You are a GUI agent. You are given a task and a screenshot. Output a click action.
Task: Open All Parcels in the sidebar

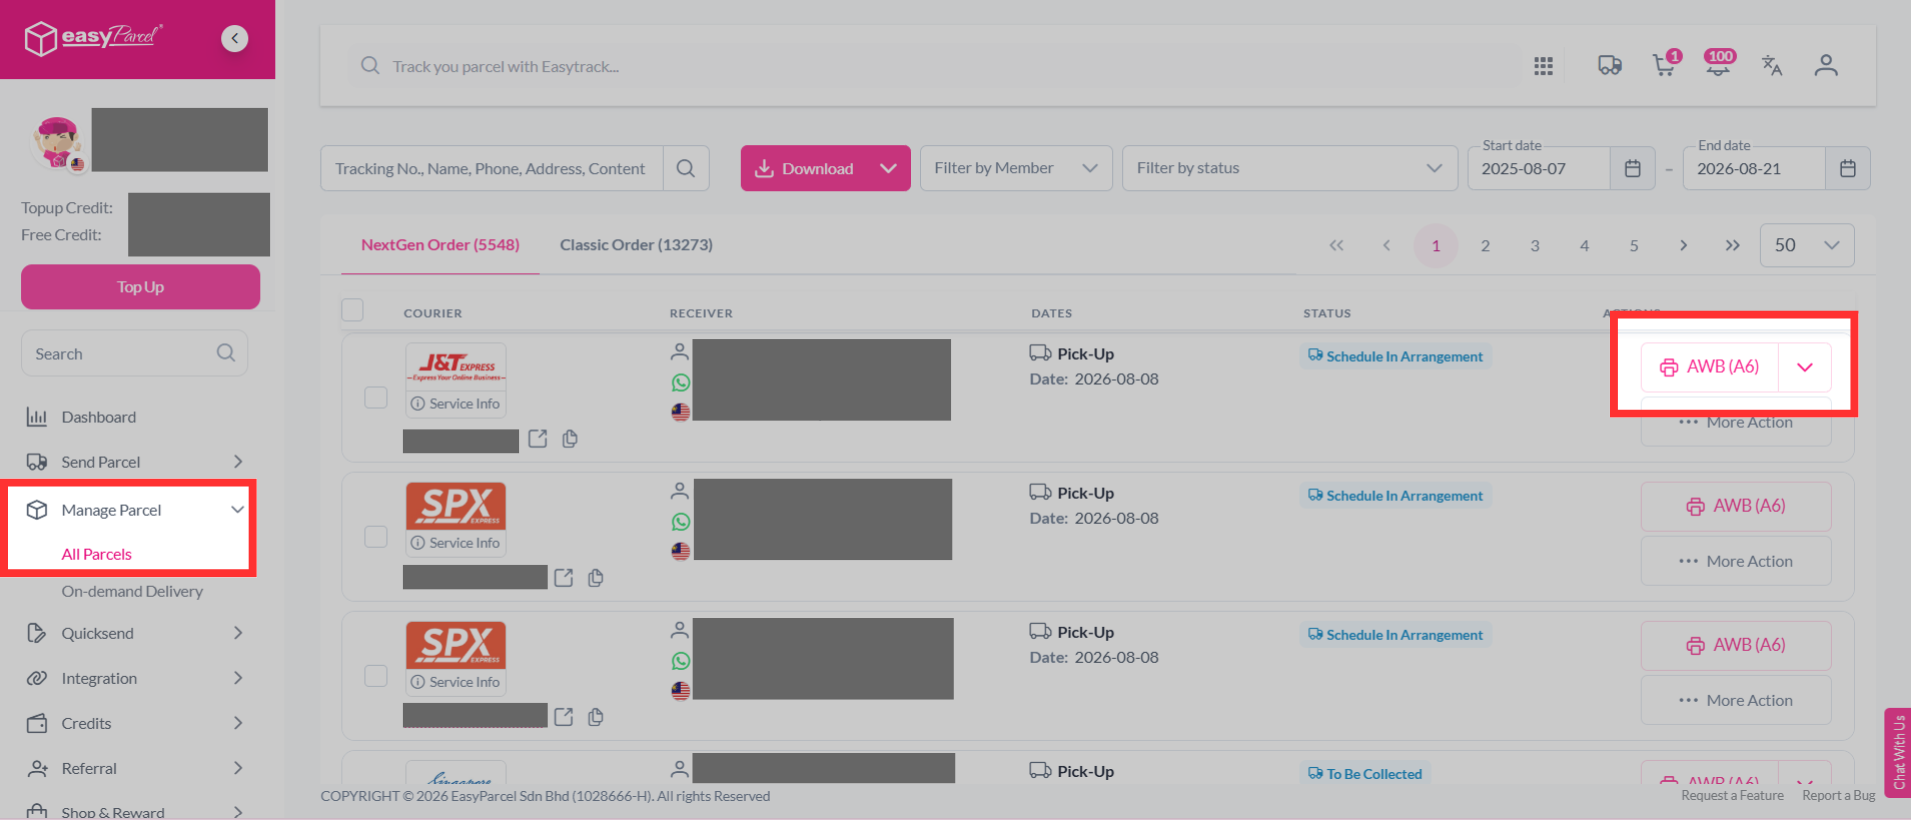coord(97,554)
